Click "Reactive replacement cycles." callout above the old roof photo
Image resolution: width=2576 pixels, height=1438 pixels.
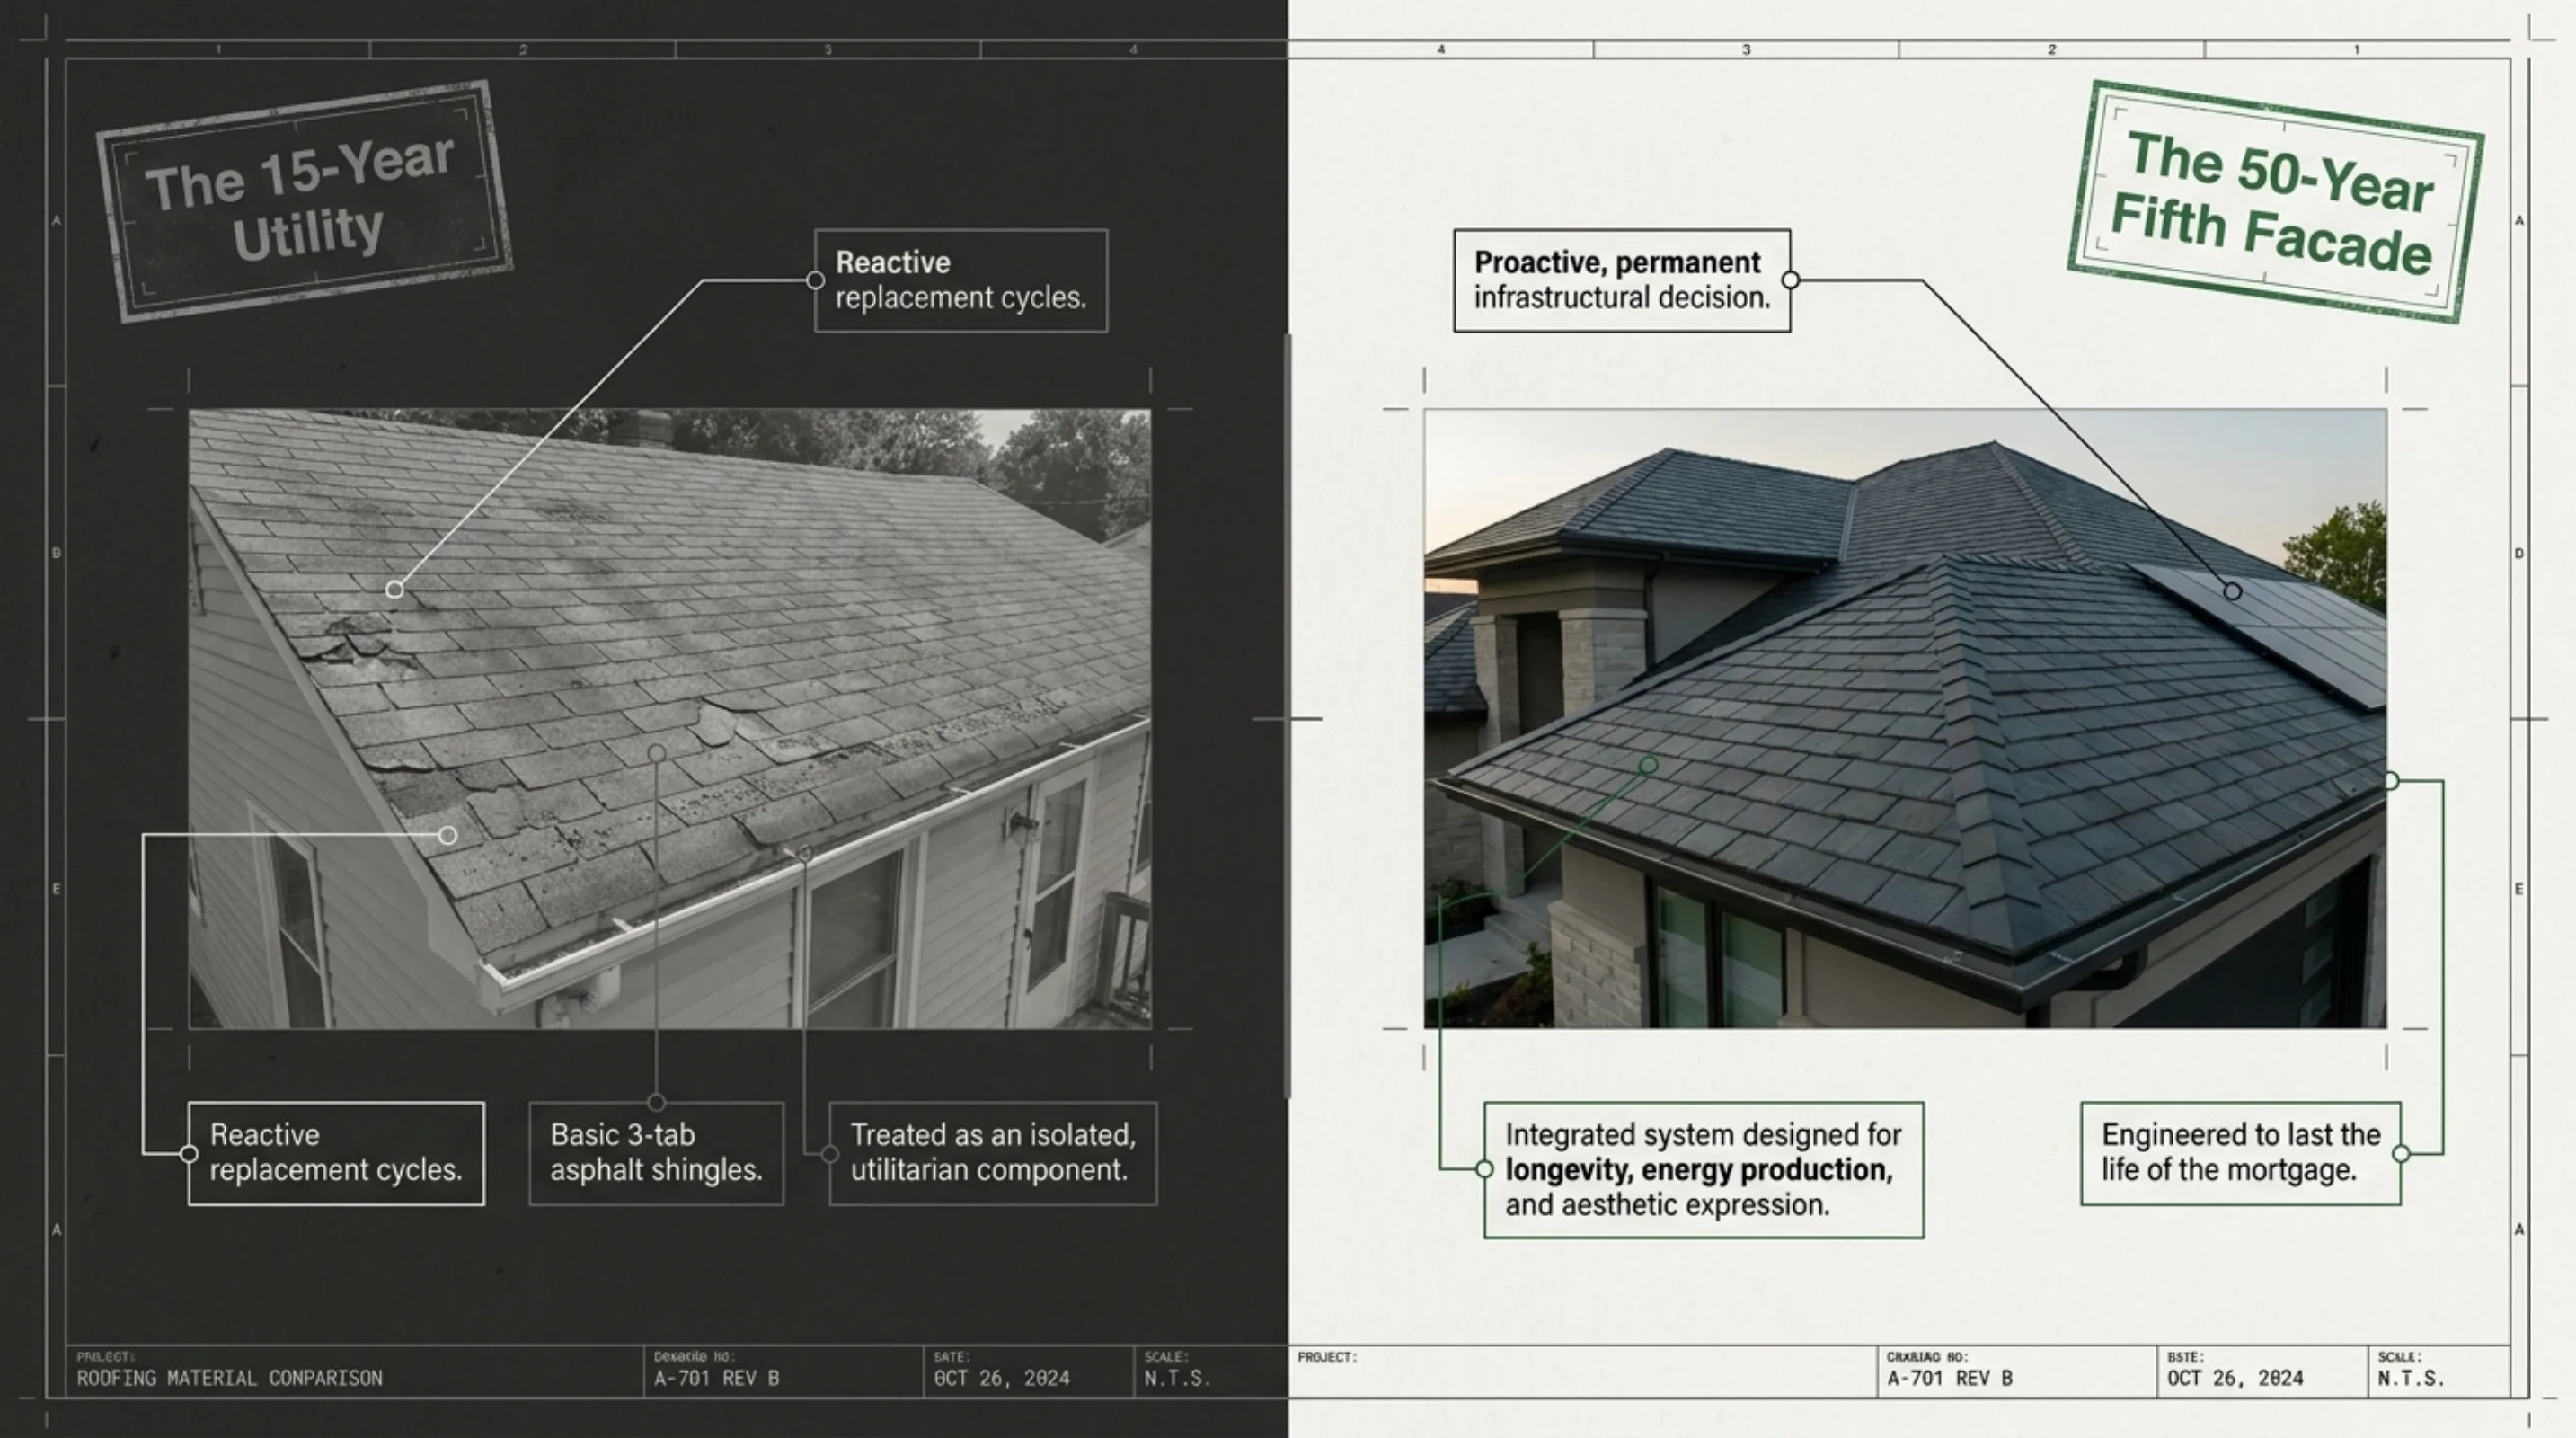(961, 280)
